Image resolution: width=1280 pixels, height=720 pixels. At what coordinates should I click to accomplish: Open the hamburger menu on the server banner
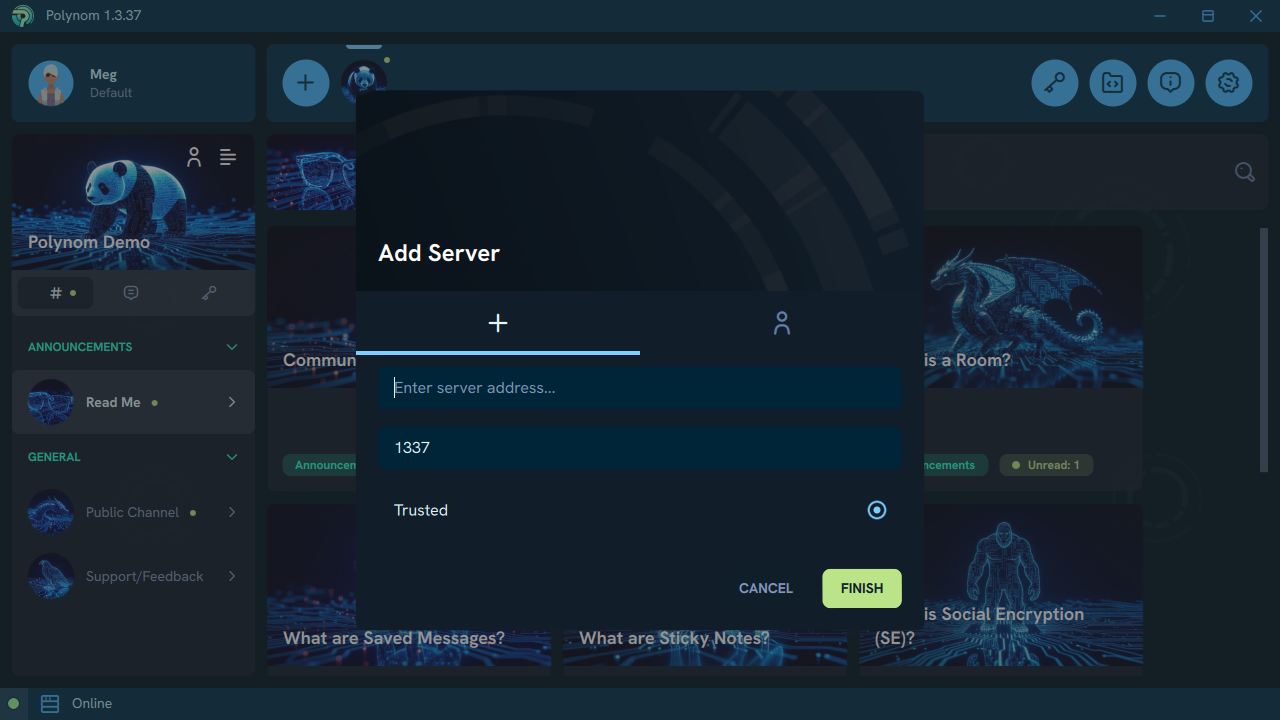tap(228, 157)
